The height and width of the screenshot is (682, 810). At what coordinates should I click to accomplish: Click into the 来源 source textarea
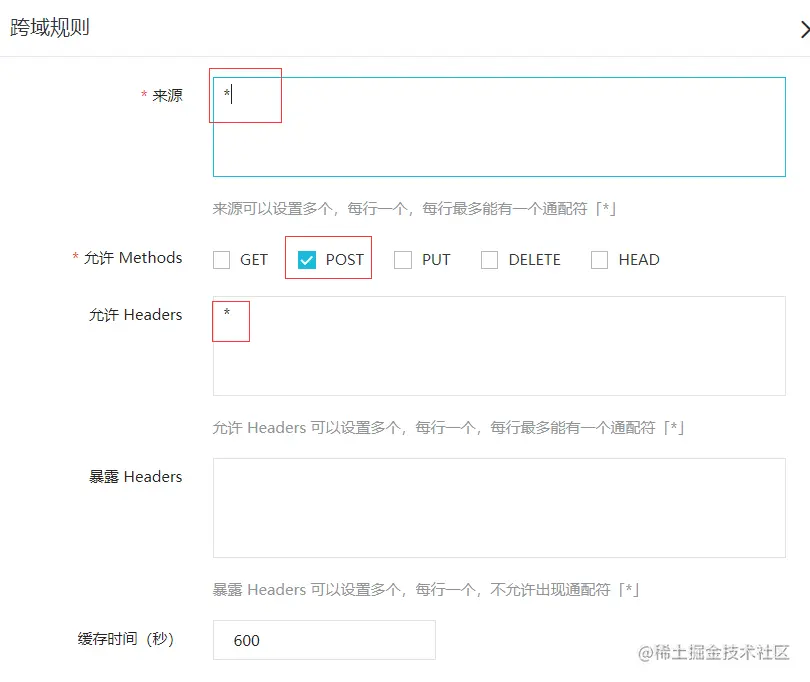499,127
